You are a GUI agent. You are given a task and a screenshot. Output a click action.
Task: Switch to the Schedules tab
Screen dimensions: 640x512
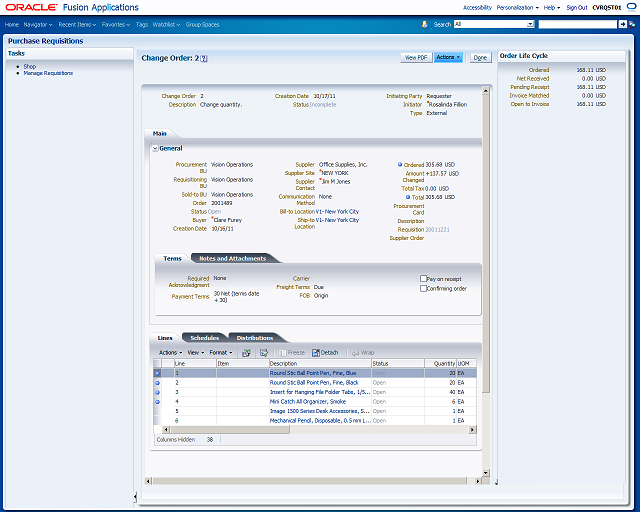204,338
